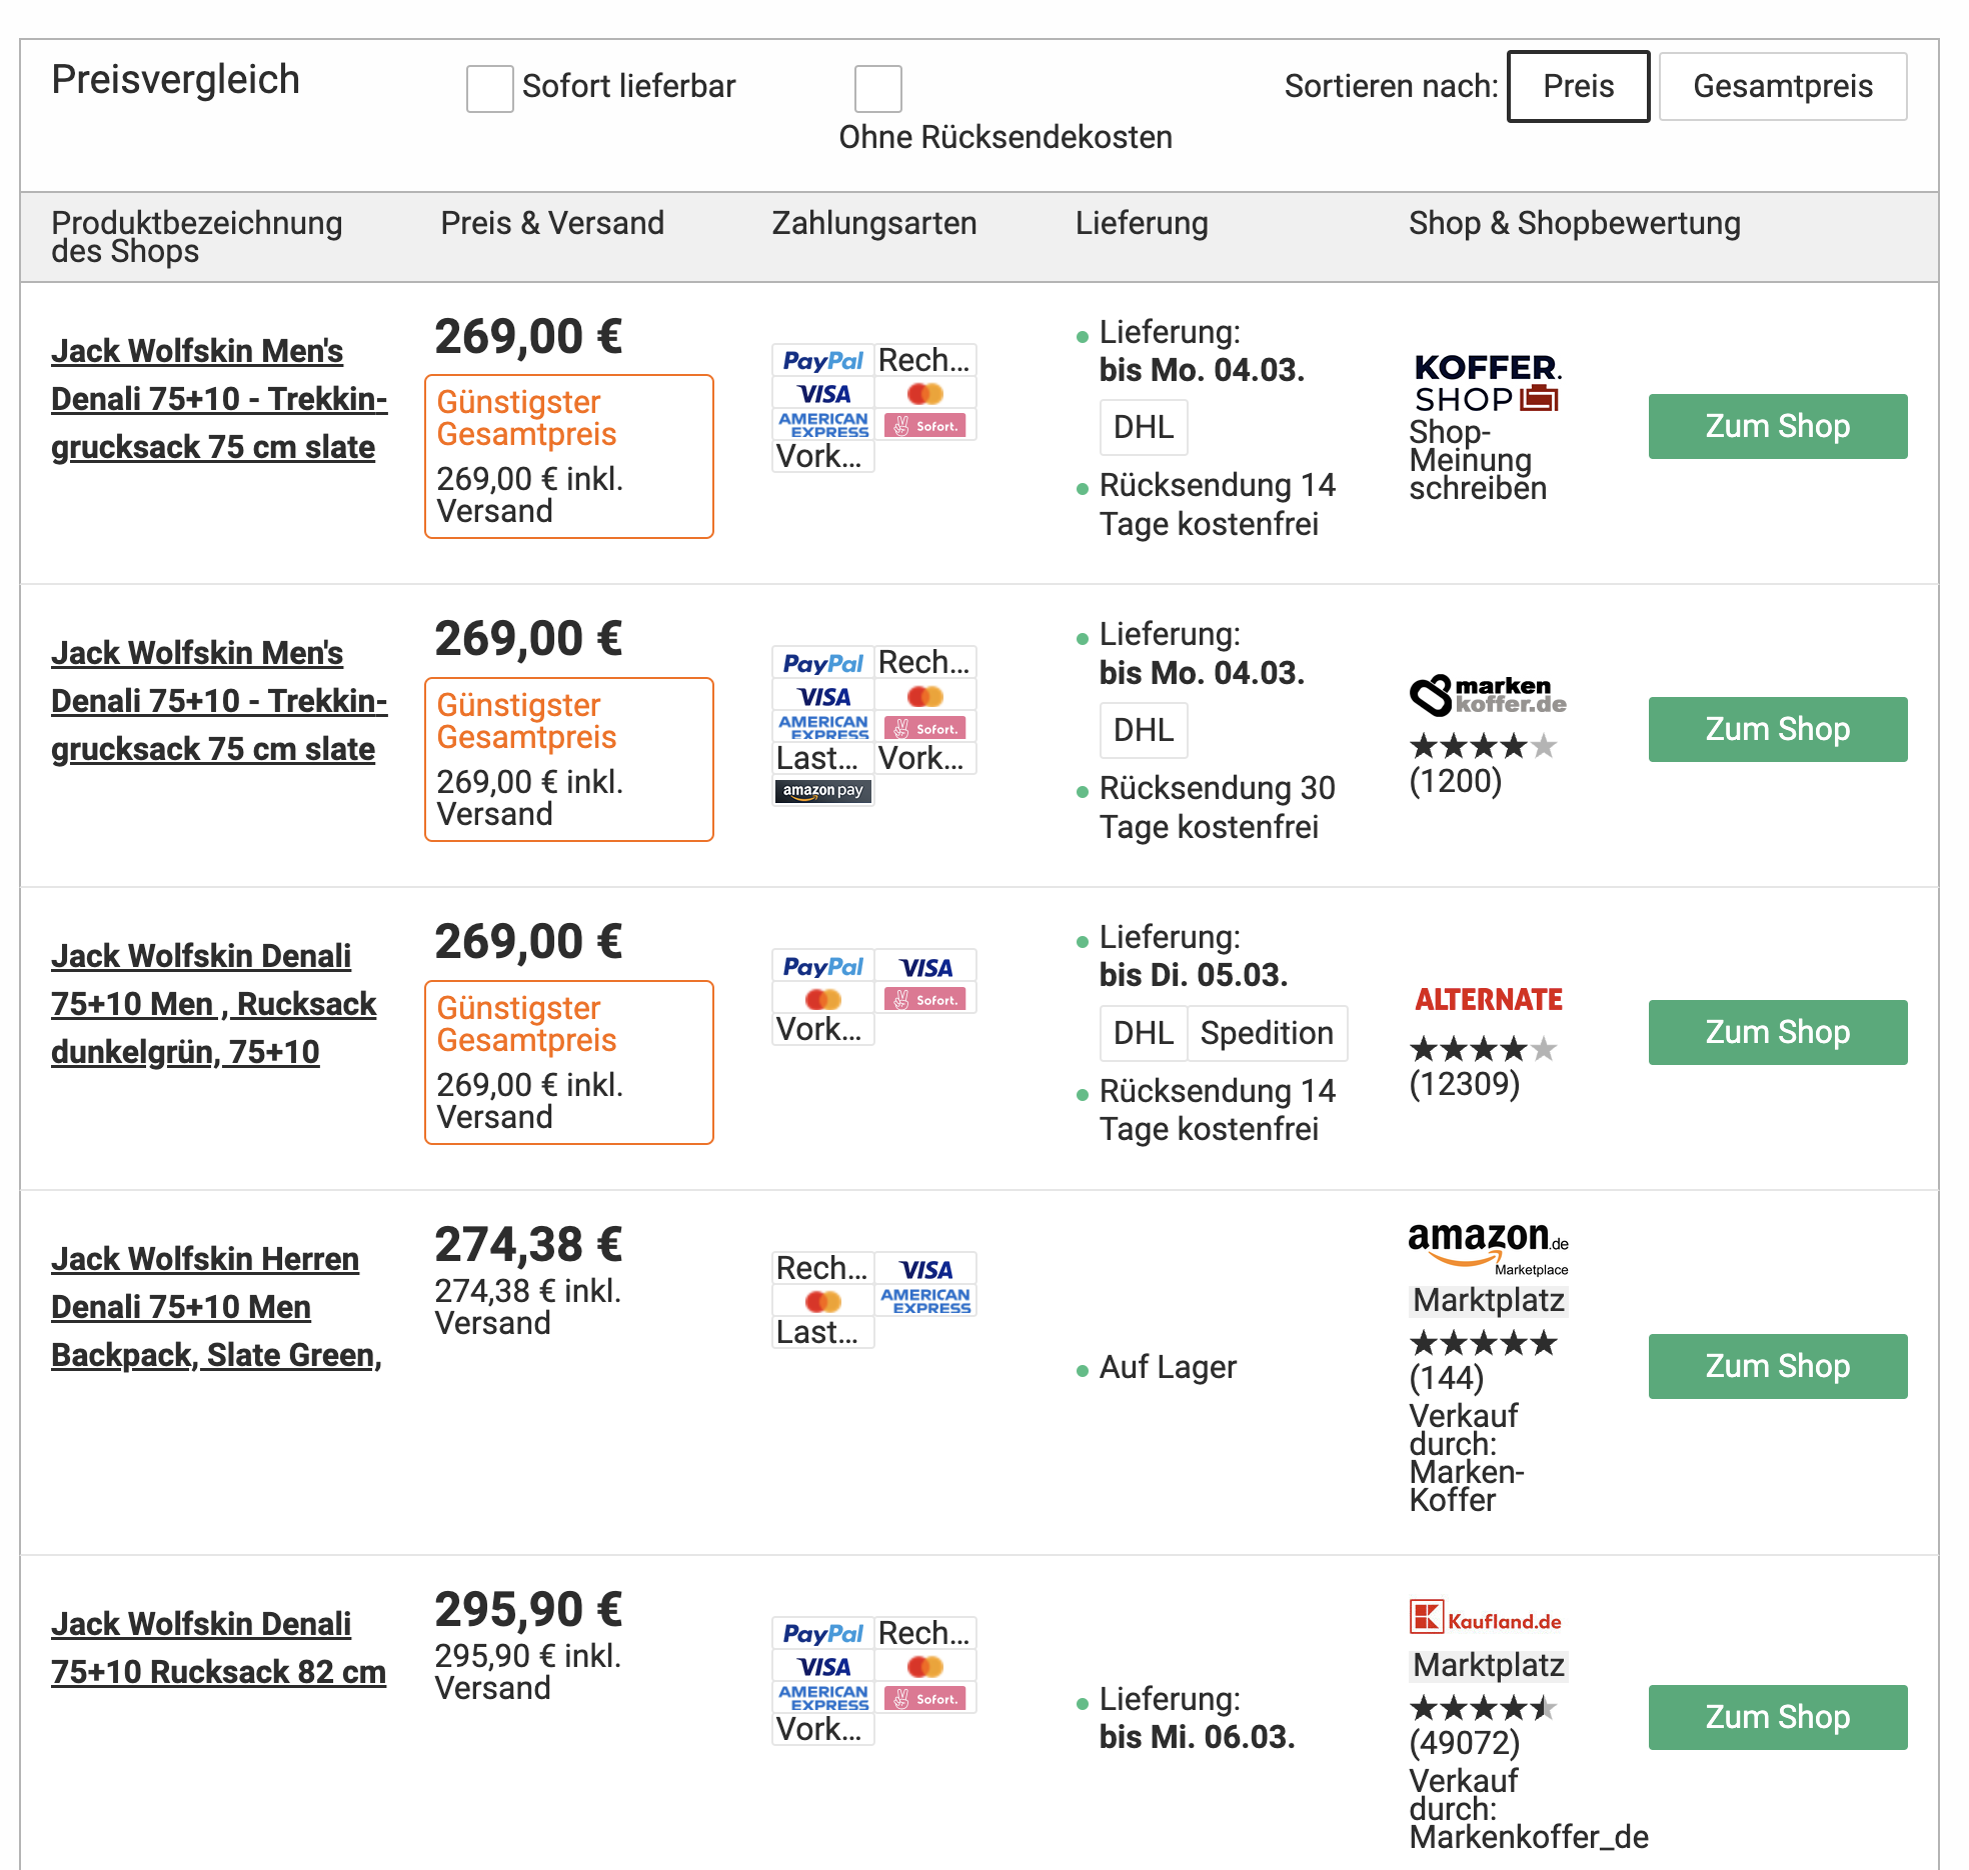Tick the Ohne Rücksendekosten checkbox

tap(877, 88)
